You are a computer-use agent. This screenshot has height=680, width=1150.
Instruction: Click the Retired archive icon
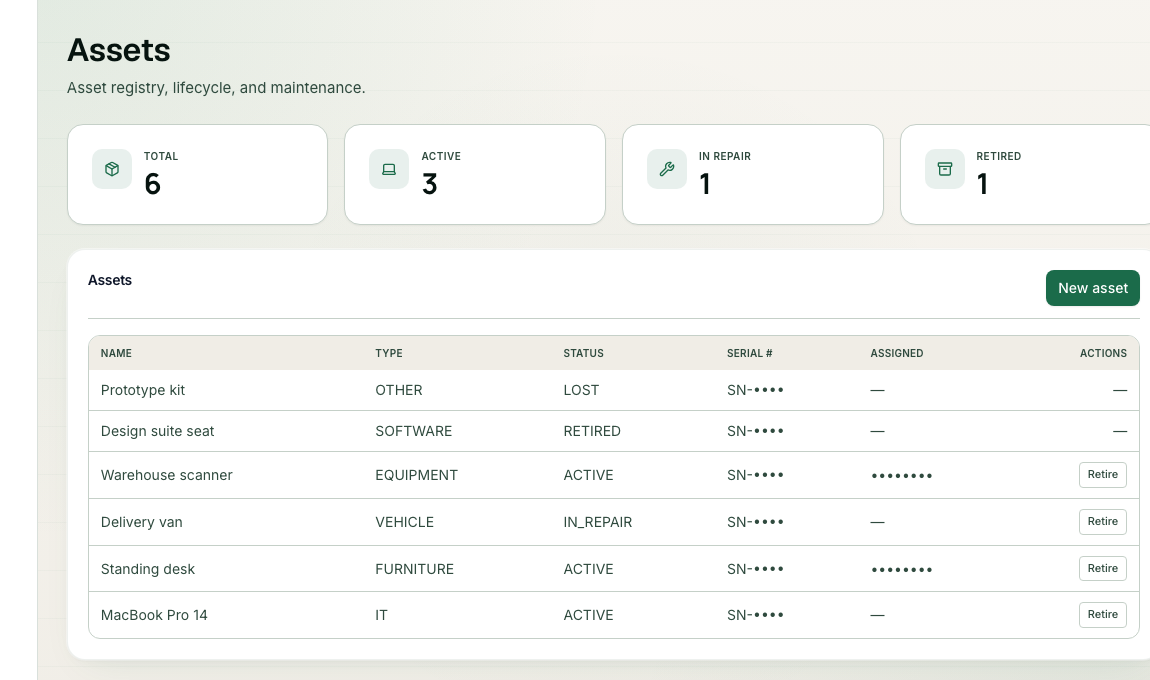click(945, 169)
